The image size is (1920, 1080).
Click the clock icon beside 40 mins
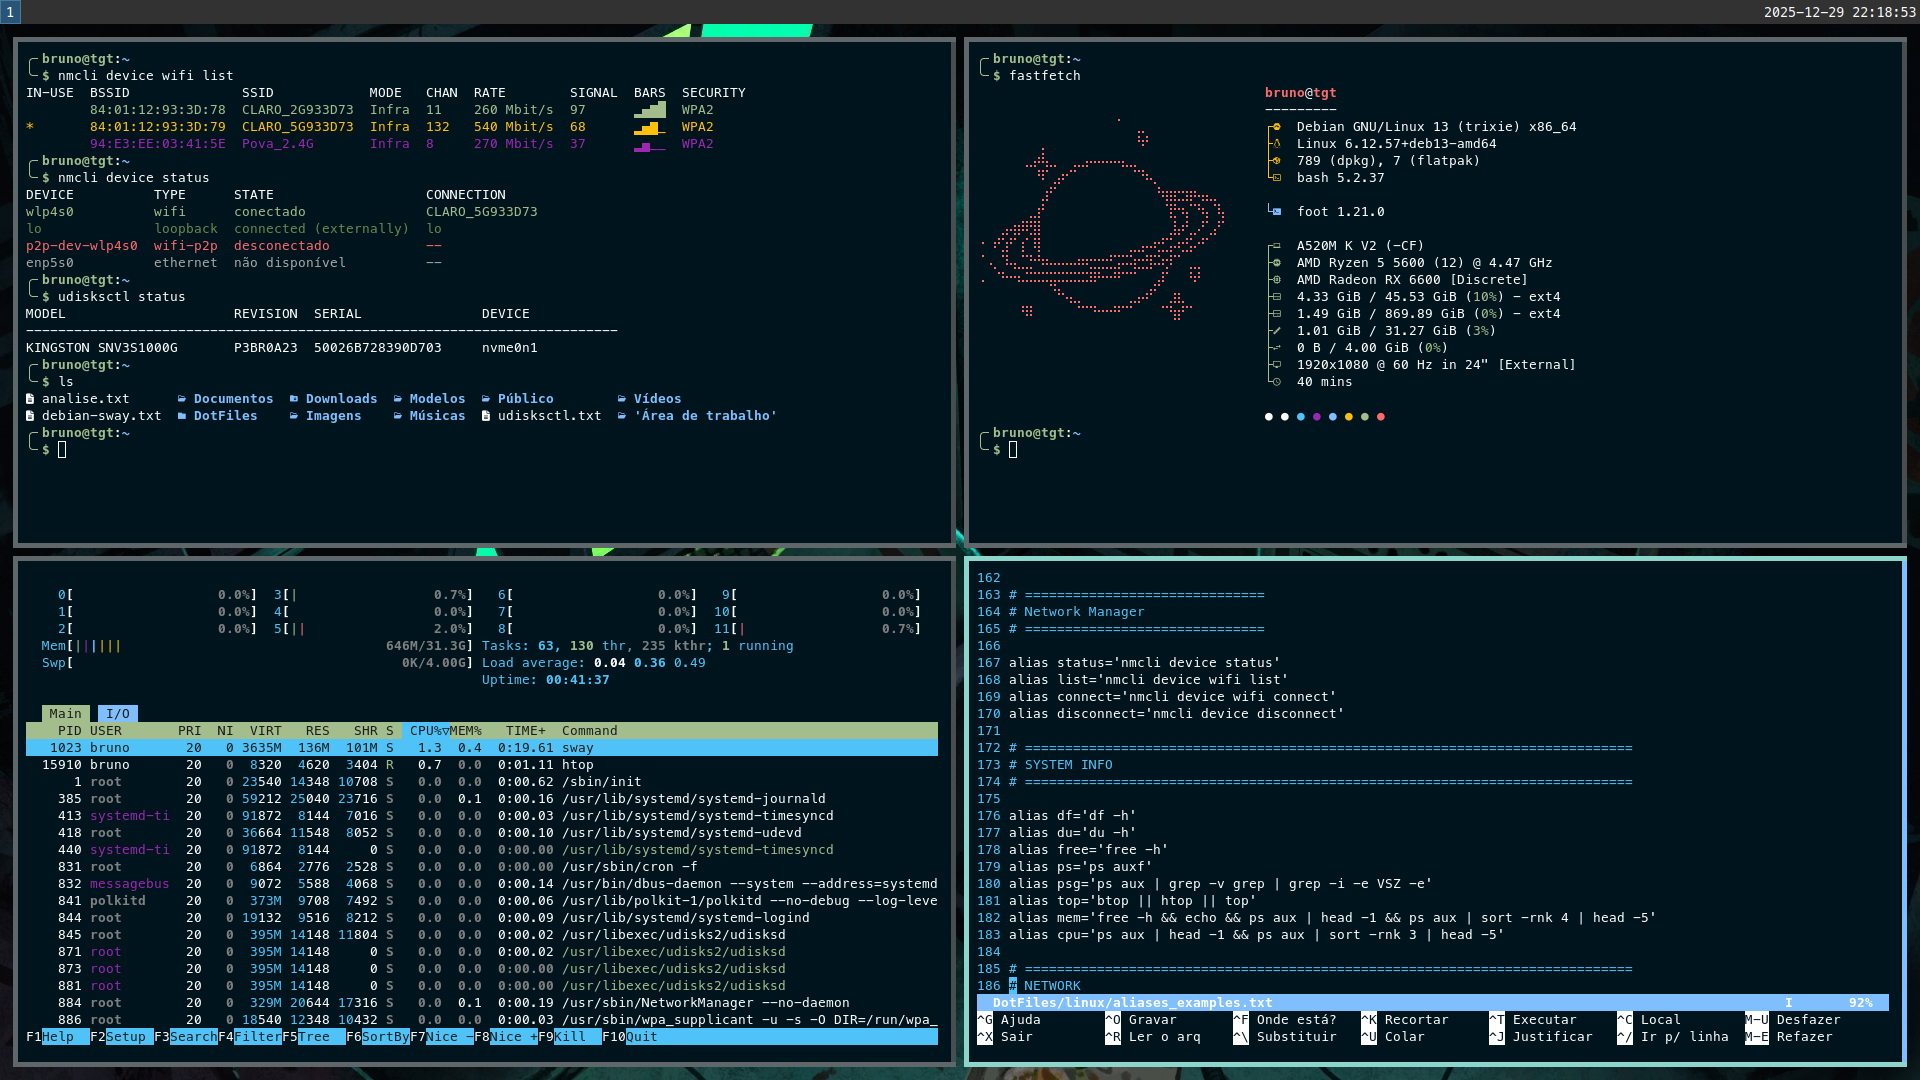pyautogui.click(x=1276, y=382)
